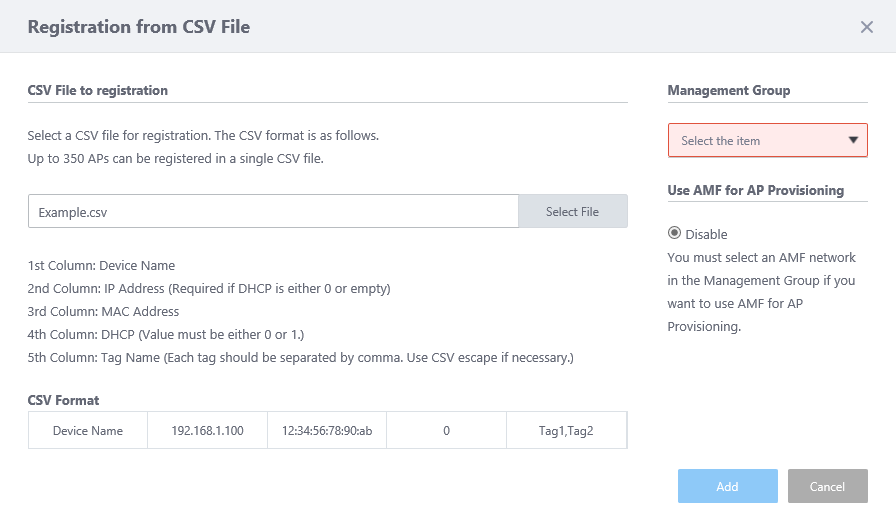Image resolution: width=896 pixels, height=521 pixels.
Task: Click the dialog title Registration from CSV File
Action: point(139,27)
